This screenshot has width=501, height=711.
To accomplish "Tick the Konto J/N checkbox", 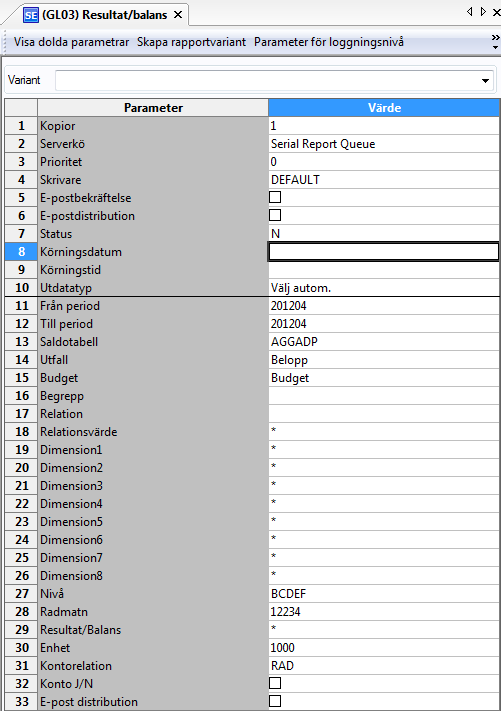I will pos(275,683).
